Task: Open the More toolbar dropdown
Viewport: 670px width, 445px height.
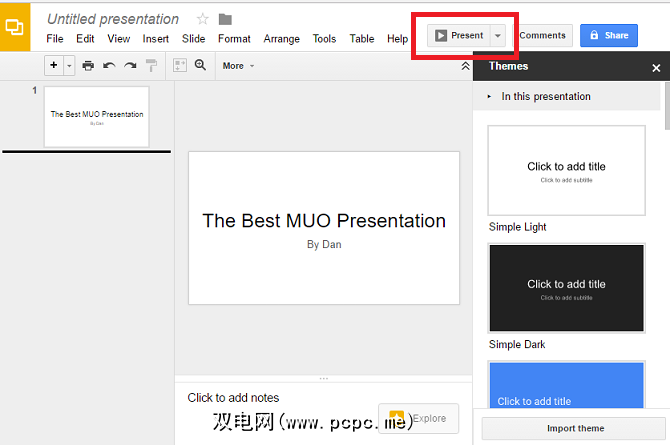Action: click(238, 66)
